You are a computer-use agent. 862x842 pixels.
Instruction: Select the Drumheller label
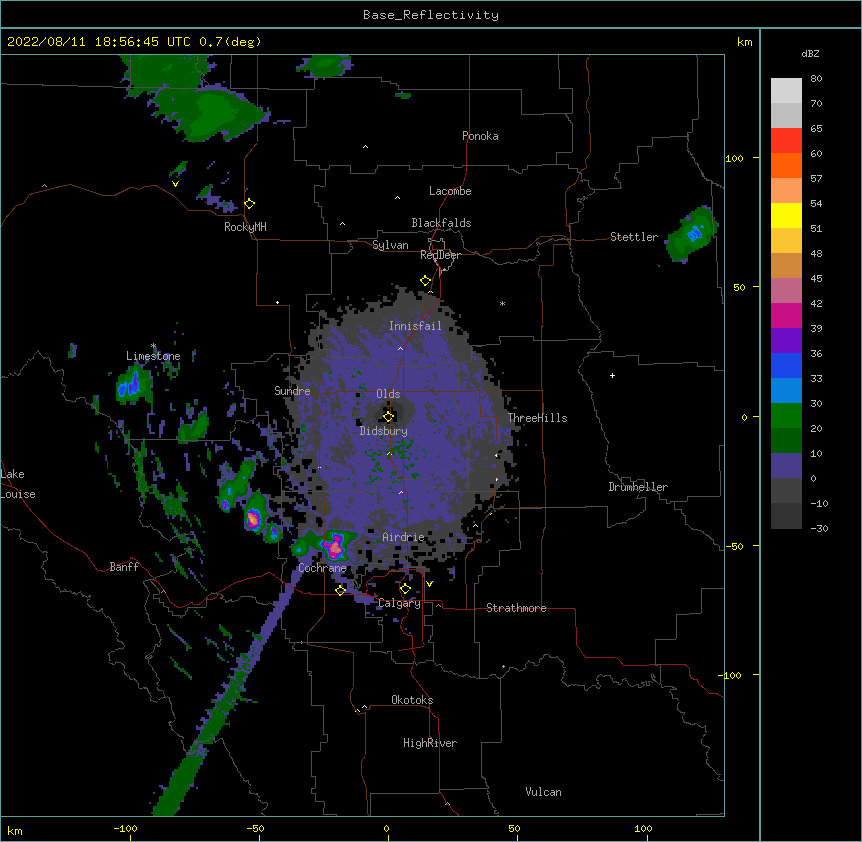pyautogui.click(x=638, y=487)
